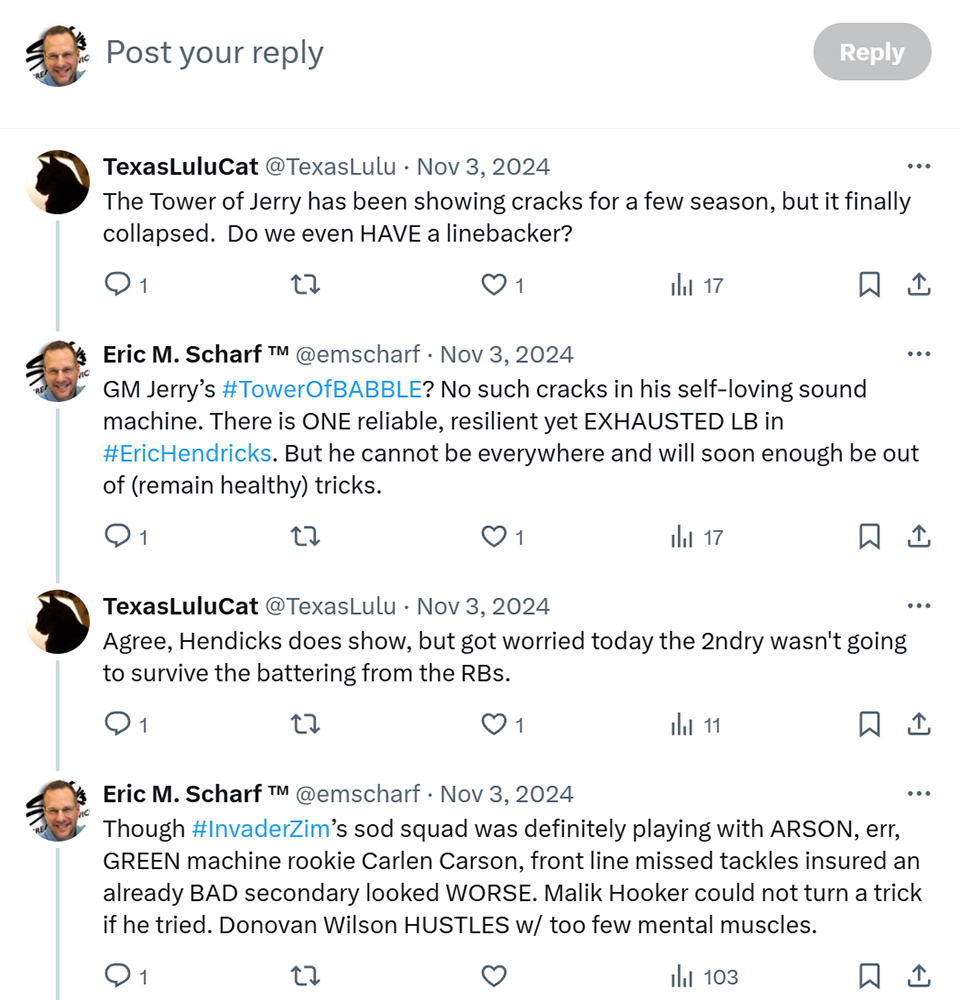This screenshot has width=960, height=1000.
Task: Share the first TexasLuluCat tweet
Action: coord(919,284)
